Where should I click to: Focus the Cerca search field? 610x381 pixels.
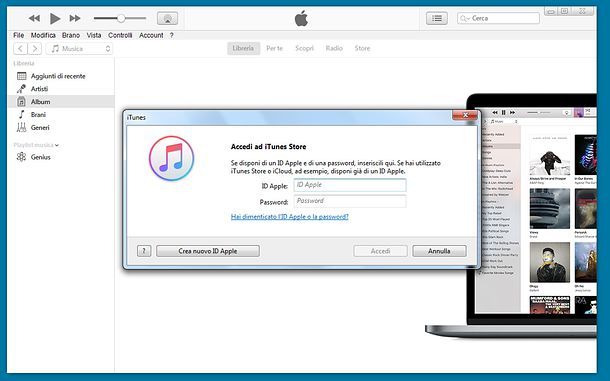coord(498,18)
